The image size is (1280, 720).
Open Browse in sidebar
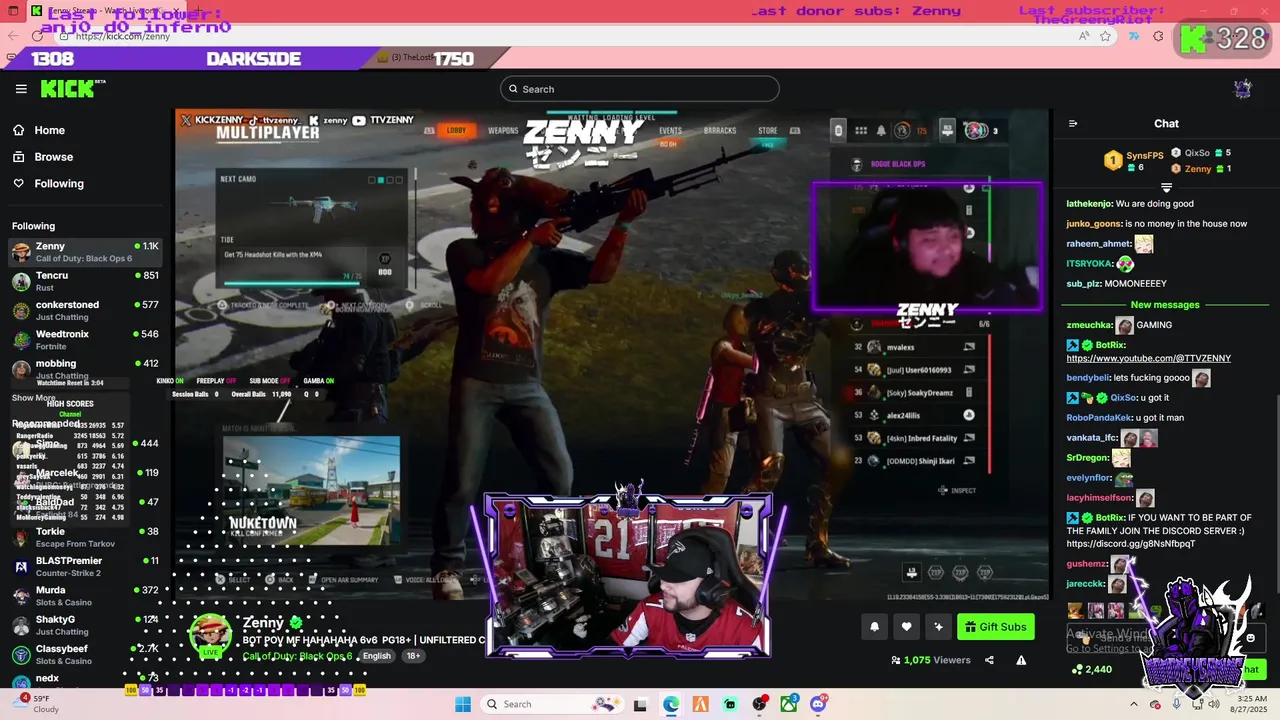(43, 157)
